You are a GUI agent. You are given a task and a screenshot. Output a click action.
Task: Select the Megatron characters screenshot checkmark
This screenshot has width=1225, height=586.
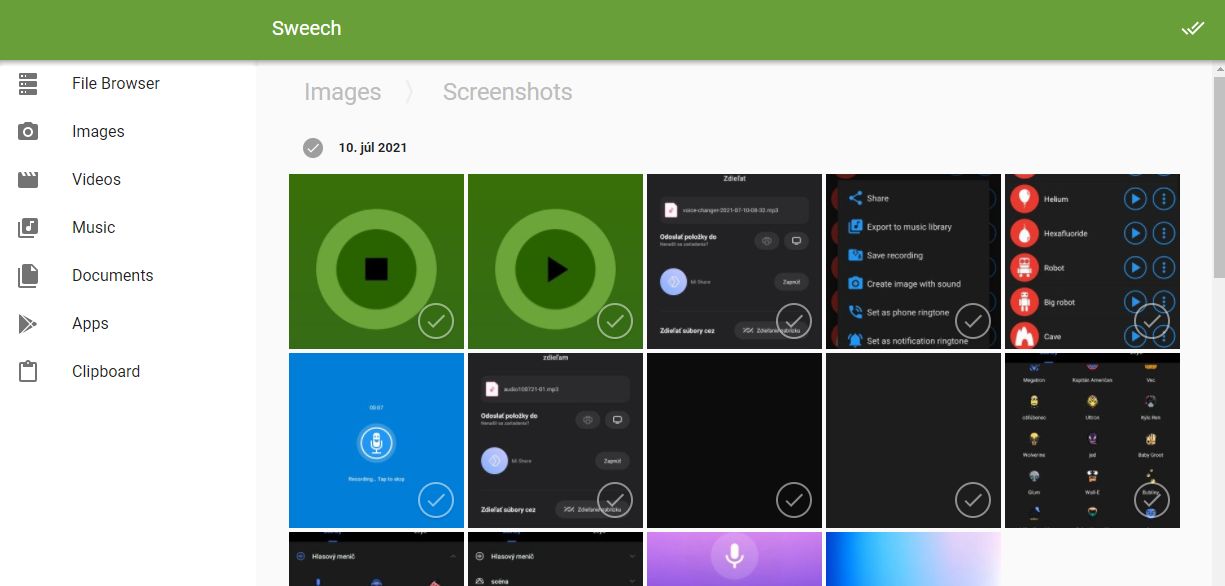[1152, 500]
